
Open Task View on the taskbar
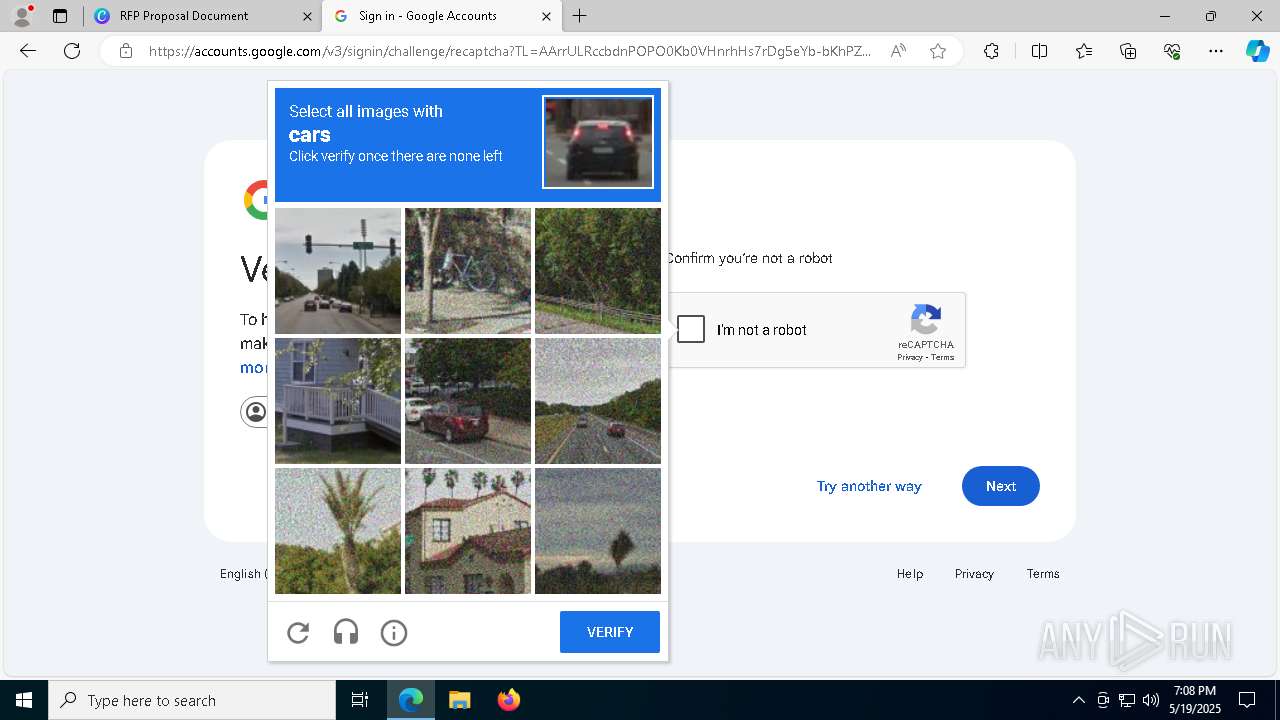click(360, 700)
